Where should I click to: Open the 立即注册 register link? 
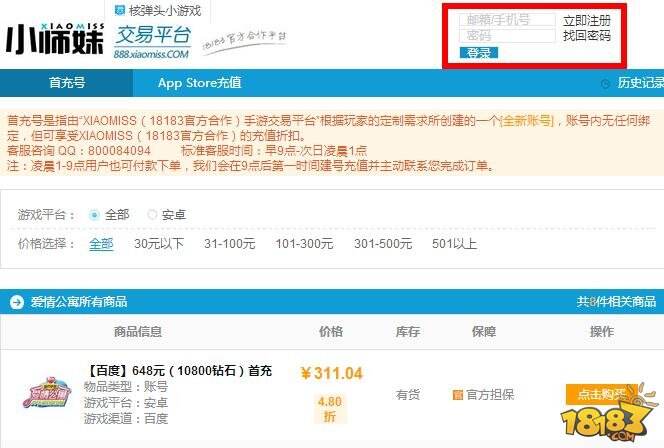[587, 20]
